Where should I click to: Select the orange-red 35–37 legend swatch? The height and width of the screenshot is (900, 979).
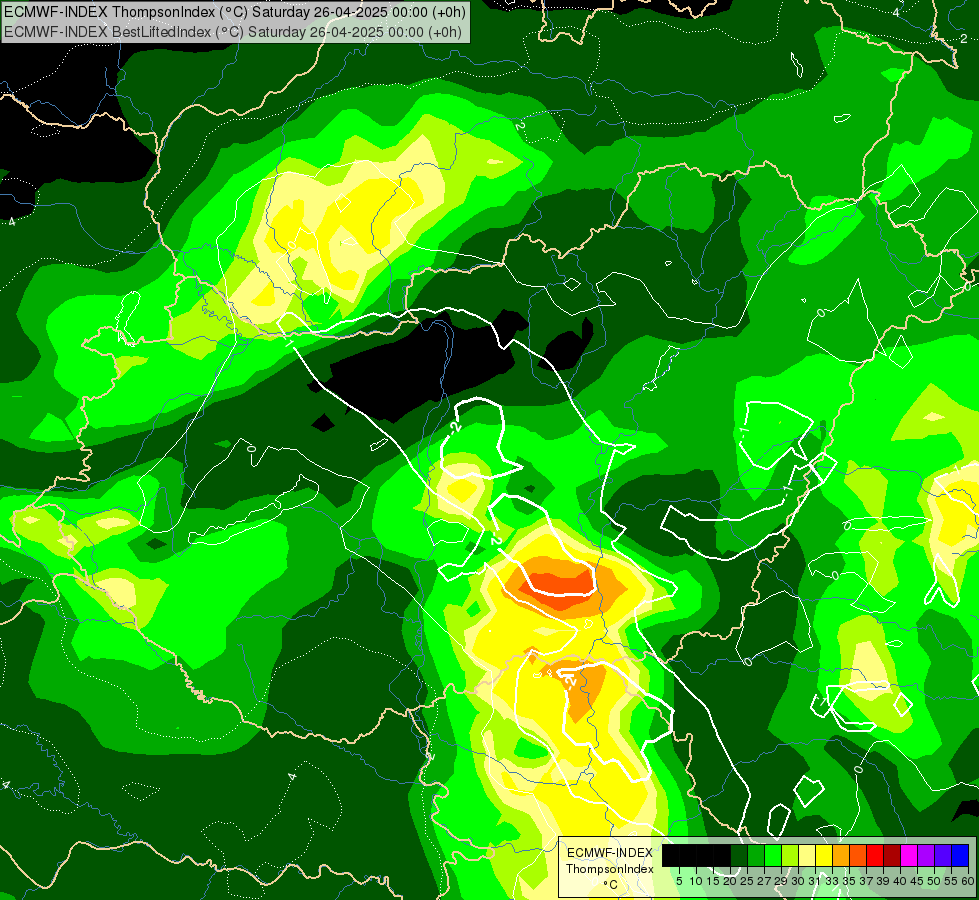pos(858,856)
